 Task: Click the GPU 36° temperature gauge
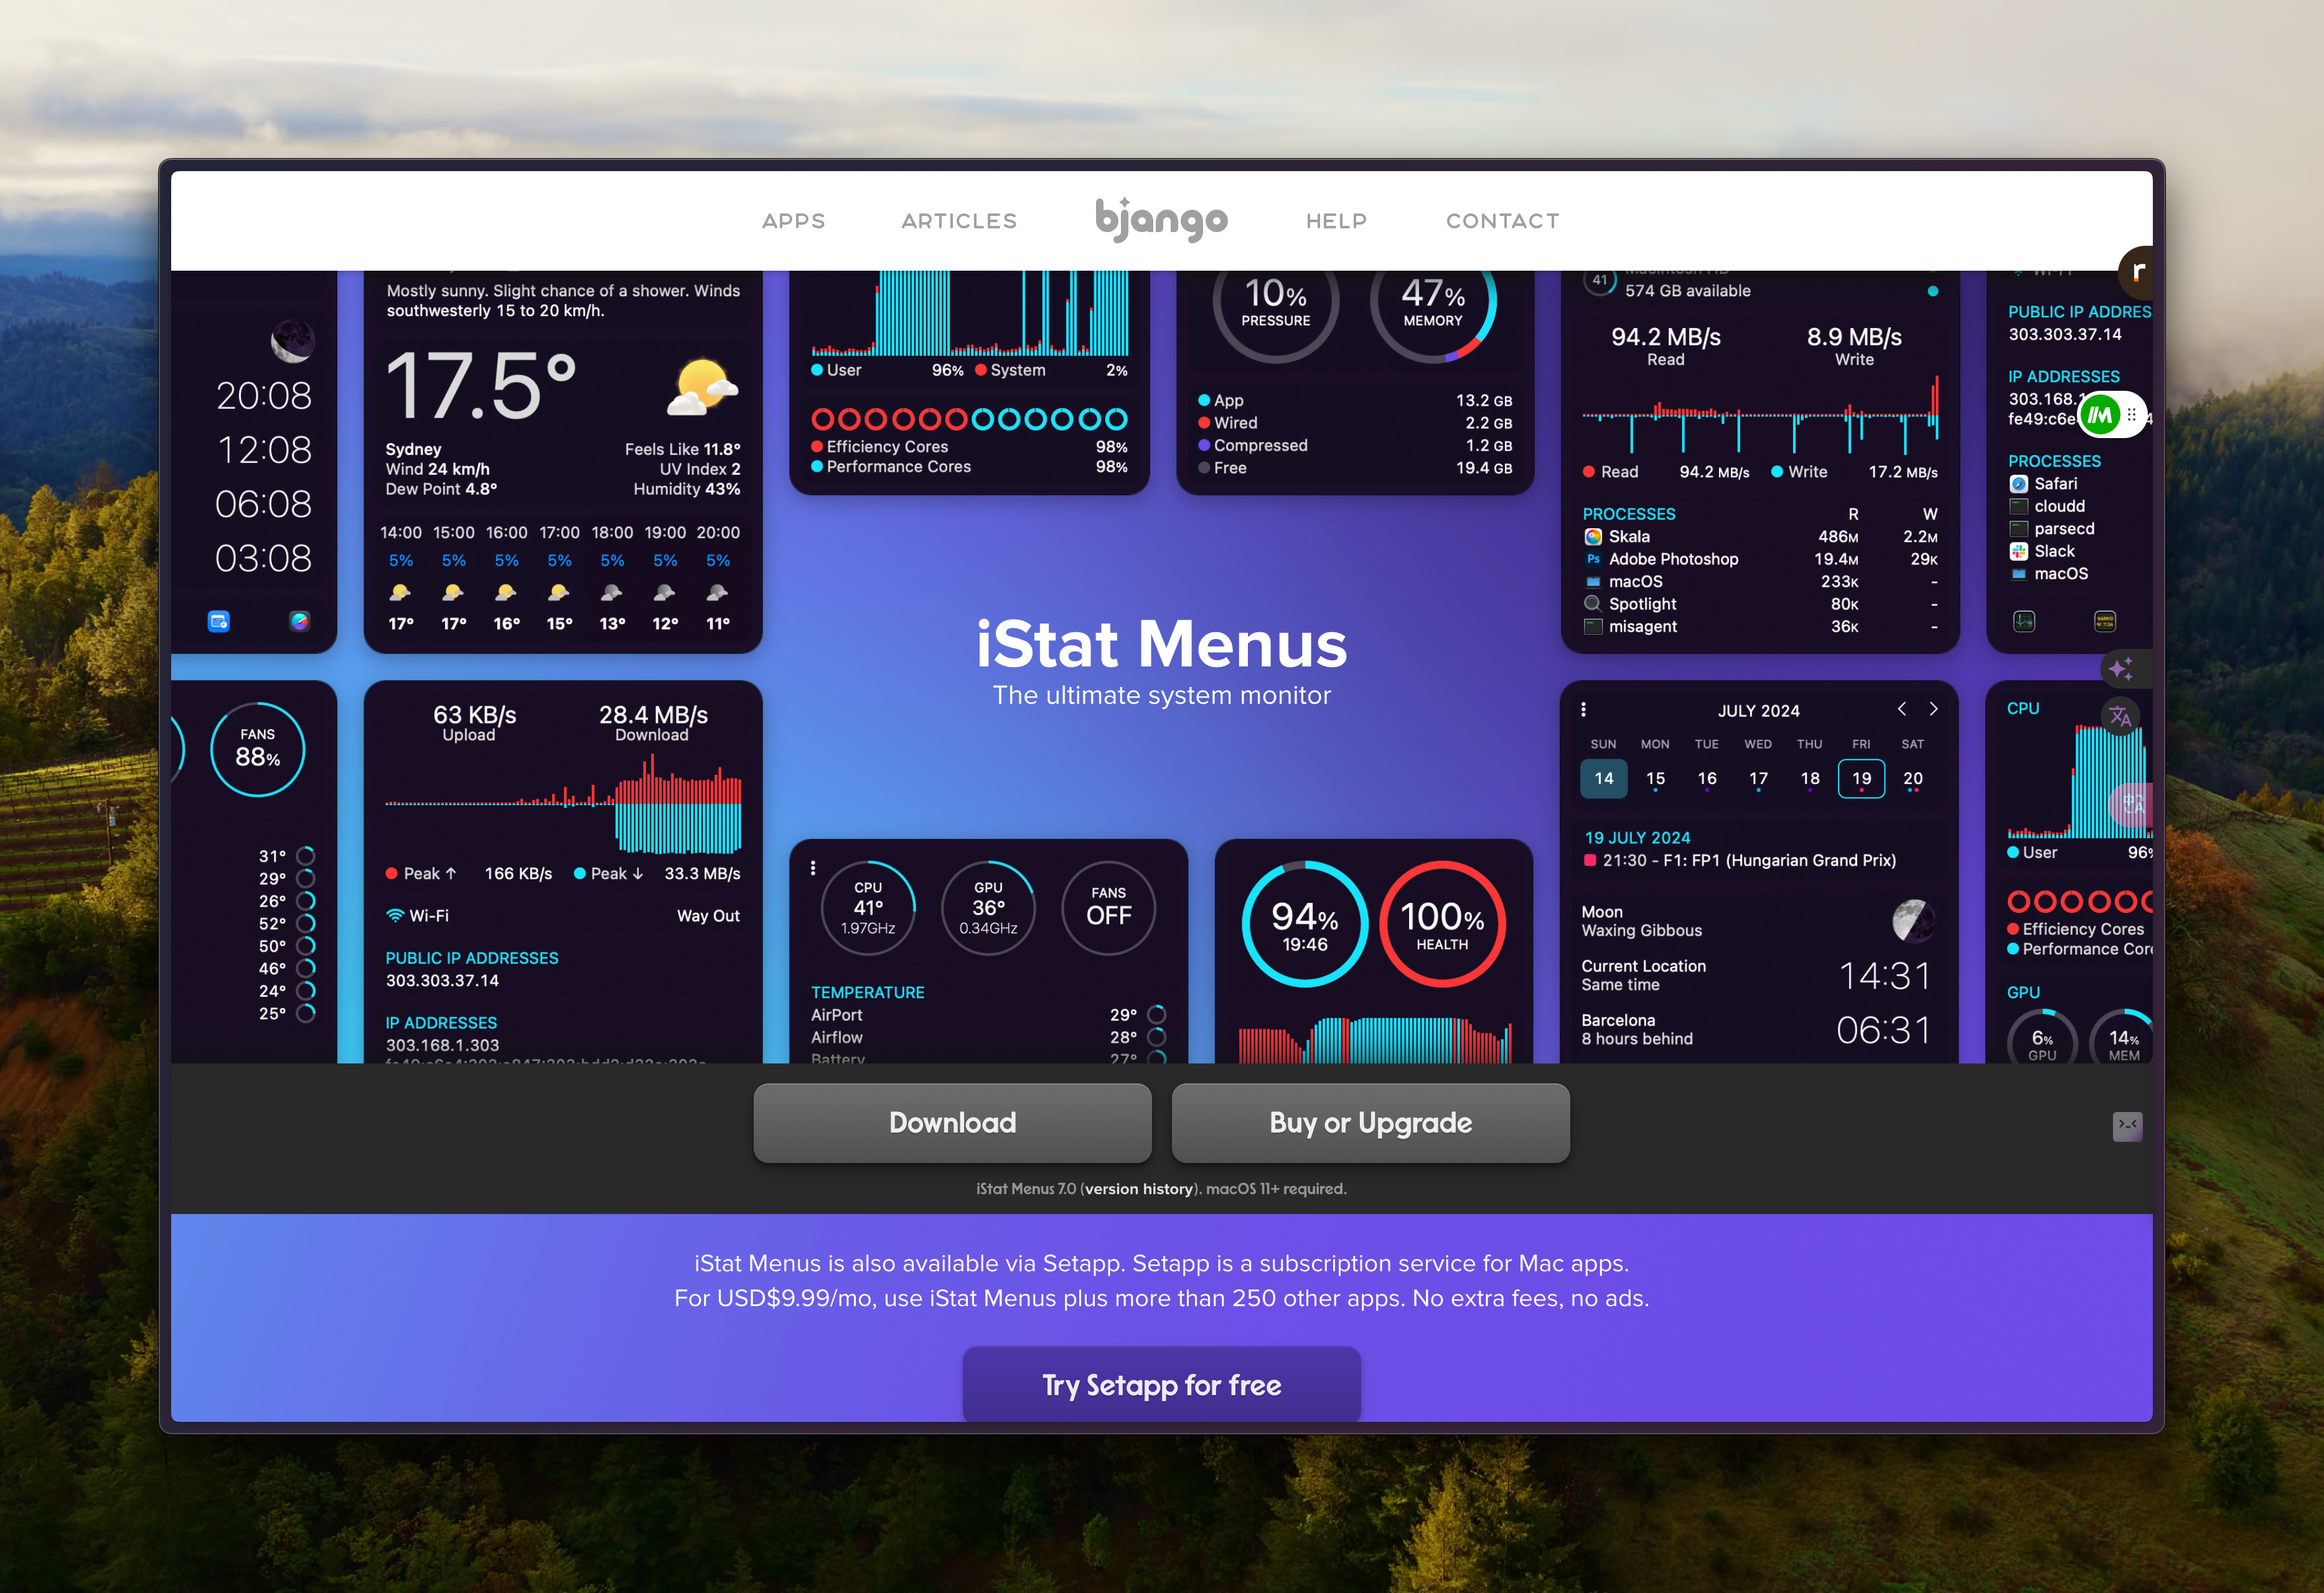pyautogui.click(x=988, y=908)
